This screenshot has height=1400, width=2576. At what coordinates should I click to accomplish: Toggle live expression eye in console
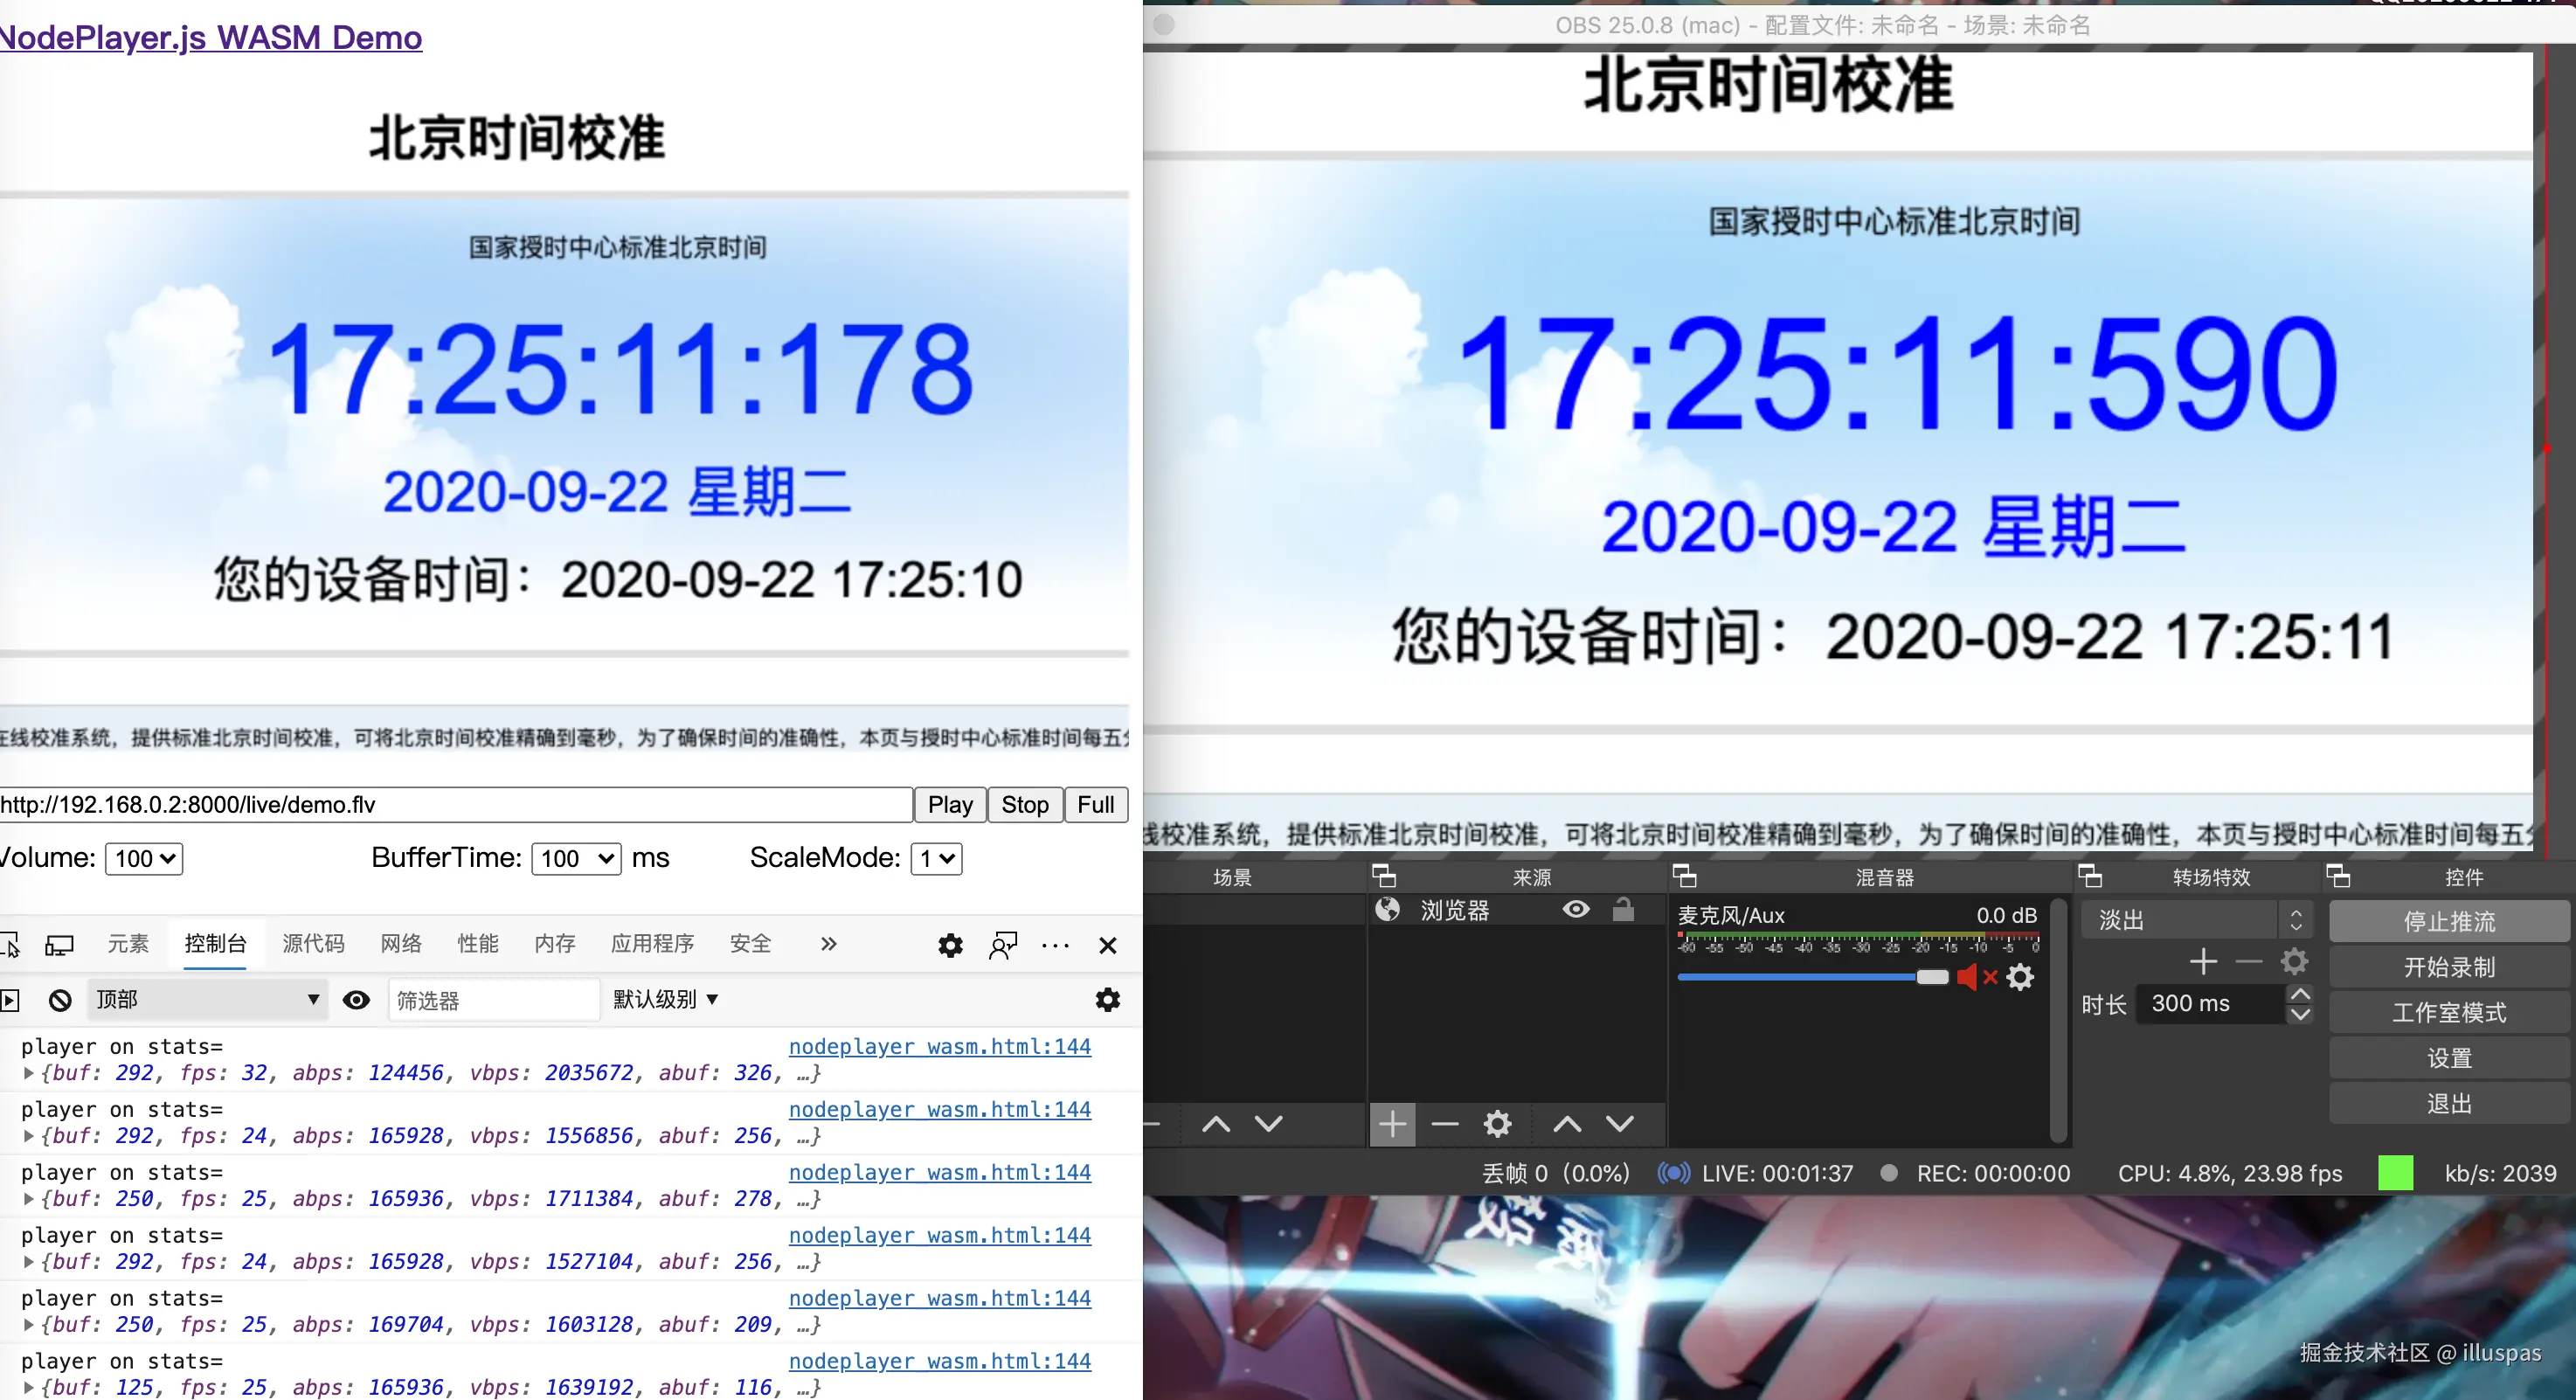[x=356, y=1000]
